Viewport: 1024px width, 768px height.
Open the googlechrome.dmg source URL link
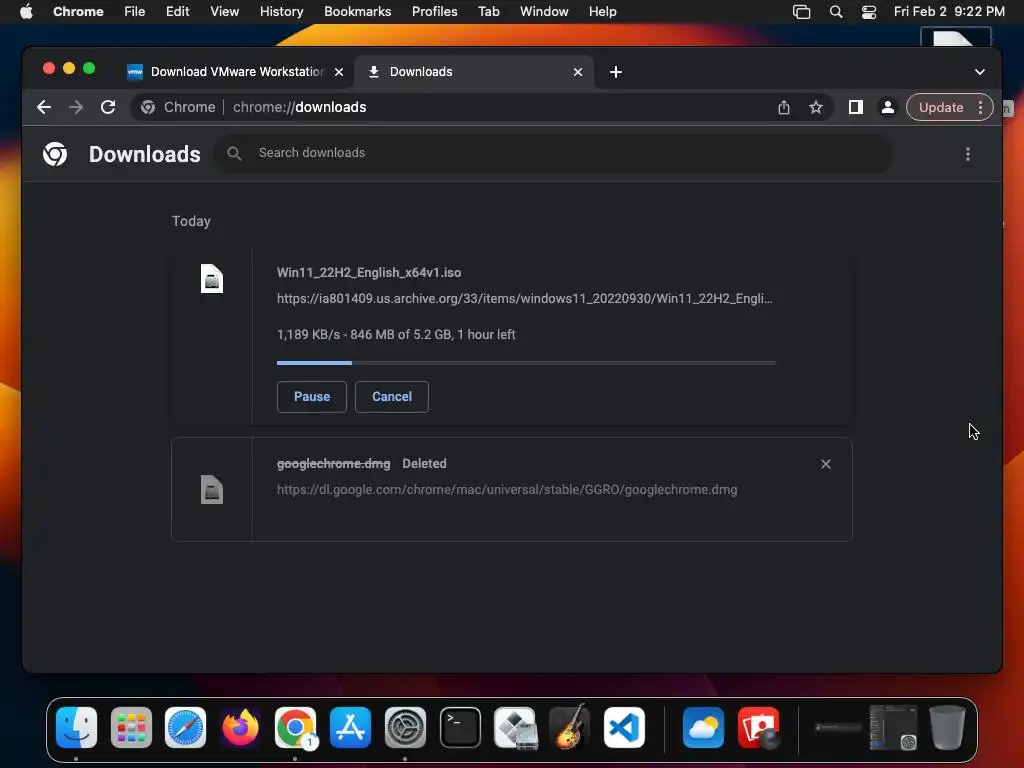point(507,490)
